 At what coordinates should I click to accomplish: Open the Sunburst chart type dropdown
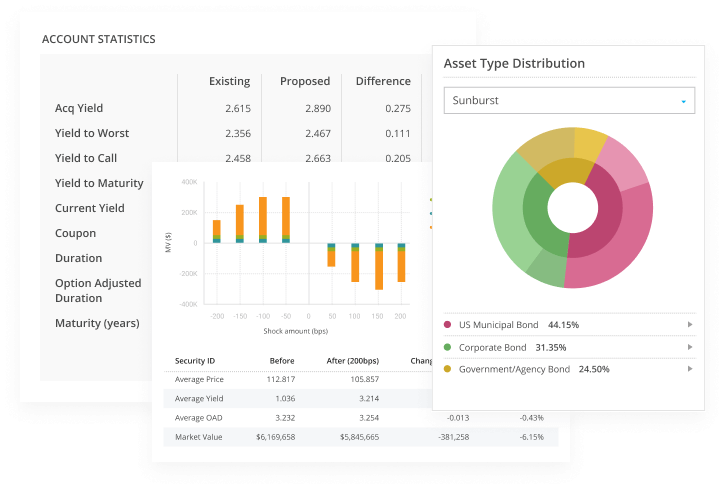point(560,101)
